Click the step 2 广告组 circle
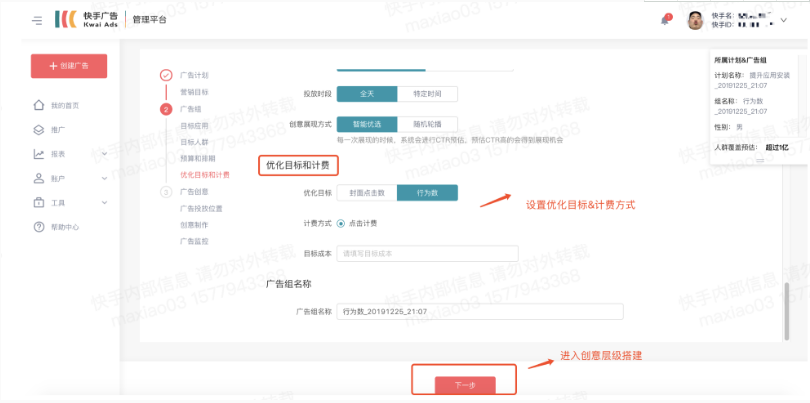The image size is (810, 403). pyautogui.click(x=166, y=109)
